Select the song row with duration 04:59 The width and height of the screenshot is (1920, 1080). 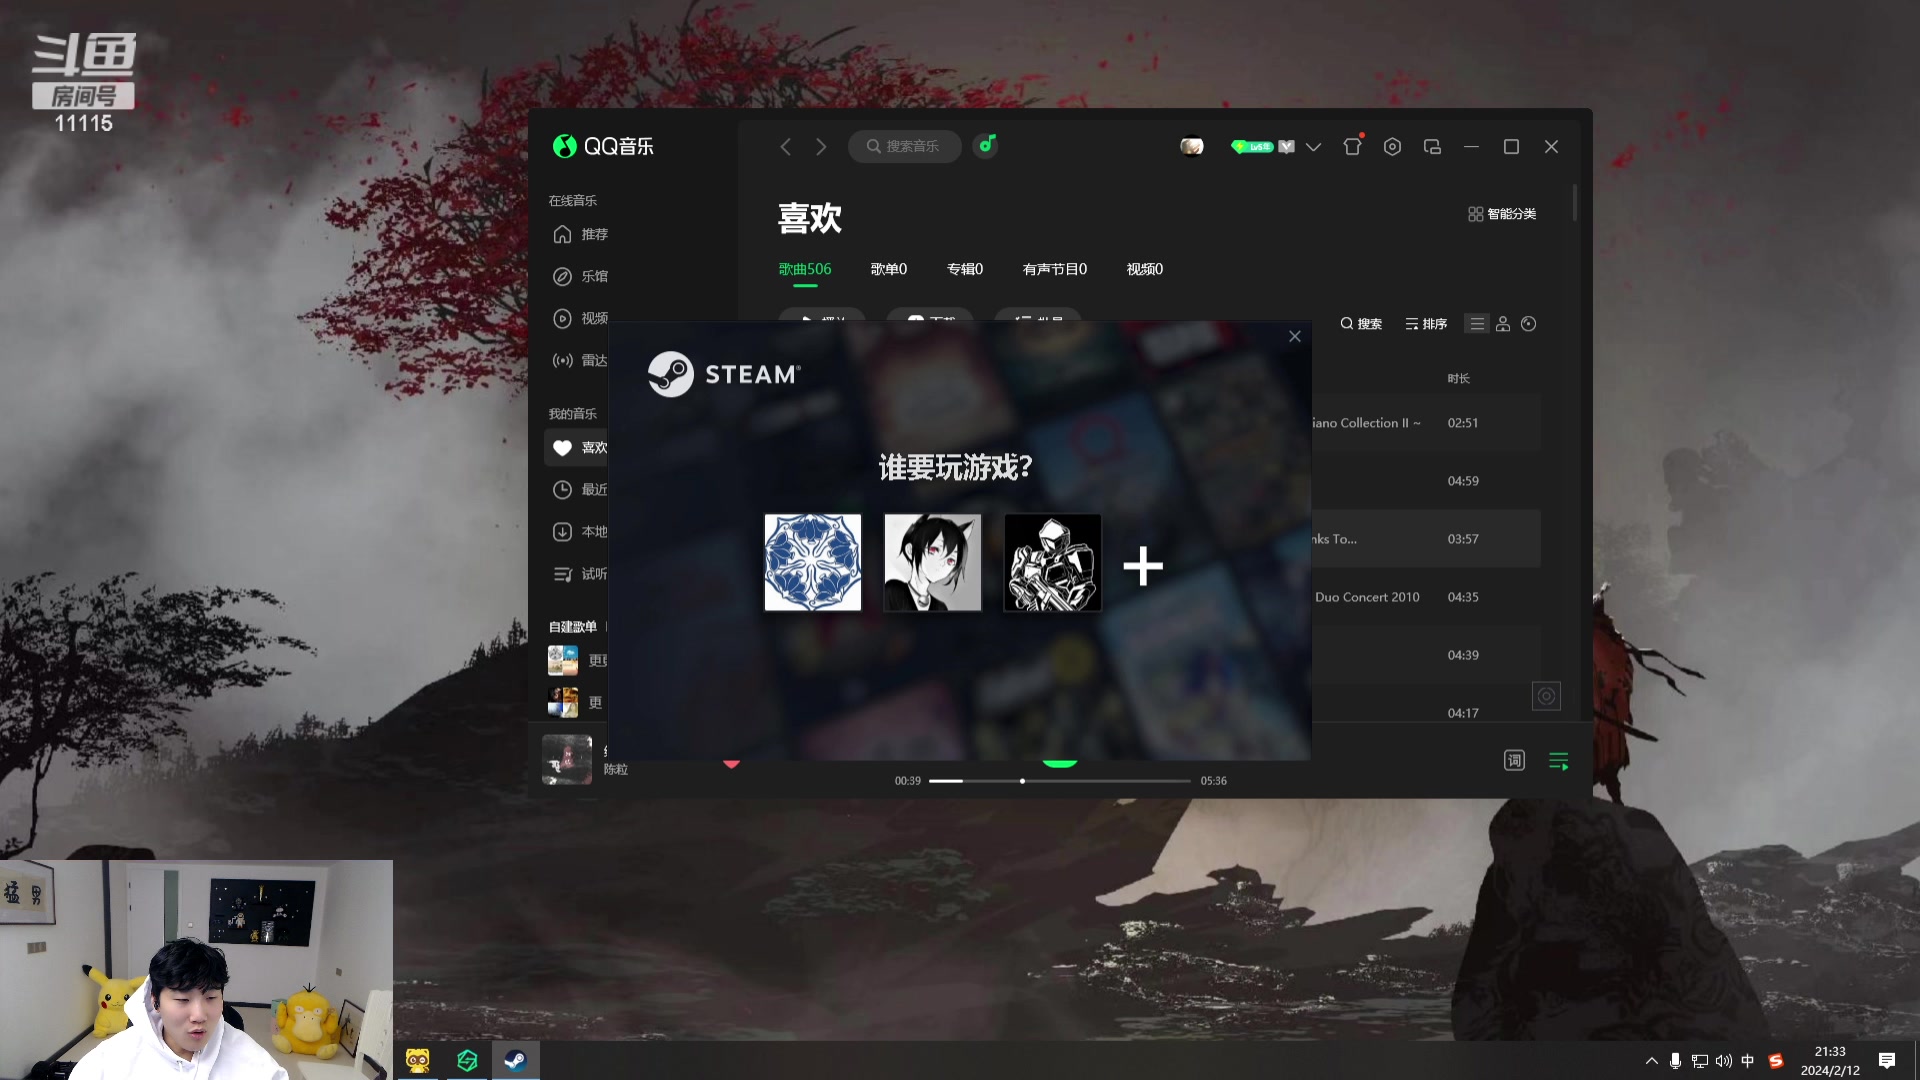pyautogui.click(x=1426, y=481)
